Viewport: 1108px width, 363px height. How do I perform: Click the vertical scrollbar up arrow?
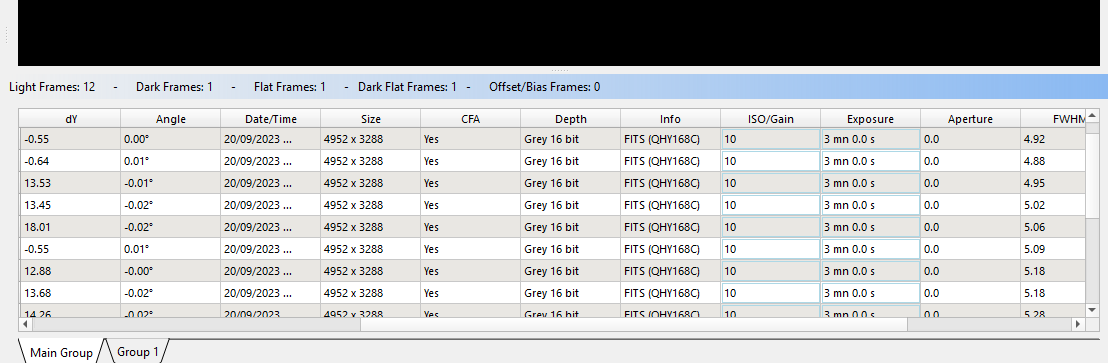point(1092,115)
